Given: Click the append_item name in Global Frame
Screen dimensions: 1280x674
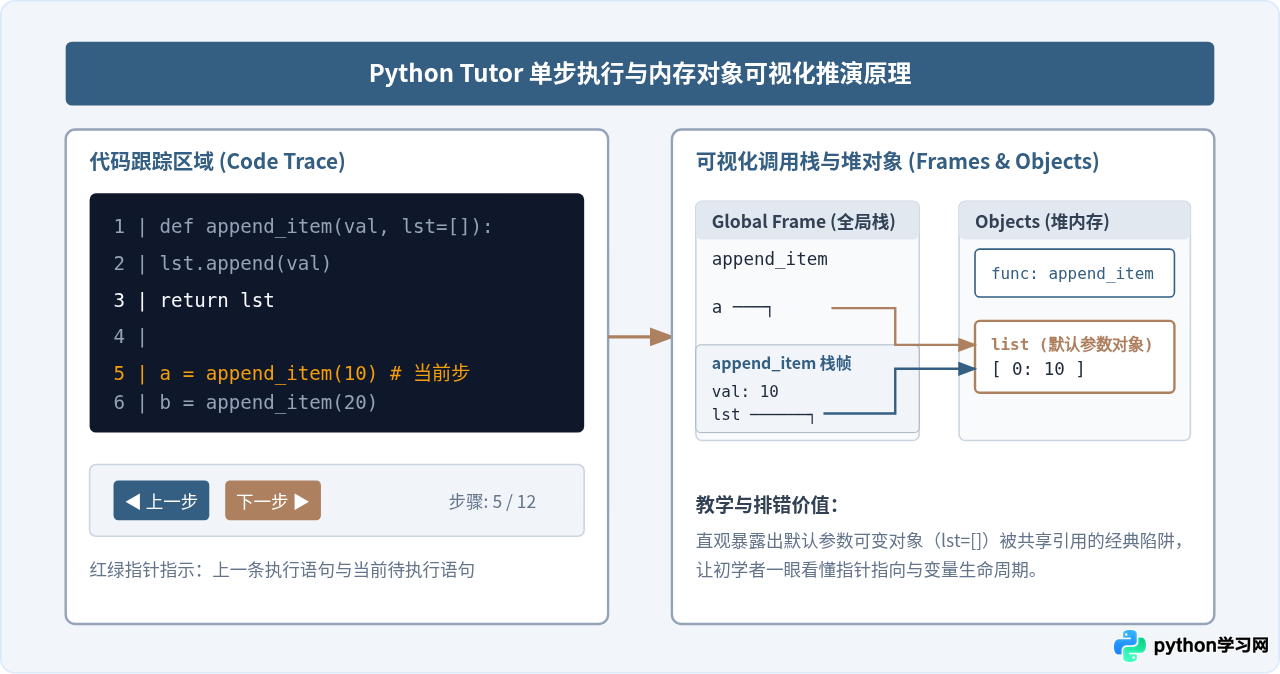Looking at the screenshot, I should (770, 259).
